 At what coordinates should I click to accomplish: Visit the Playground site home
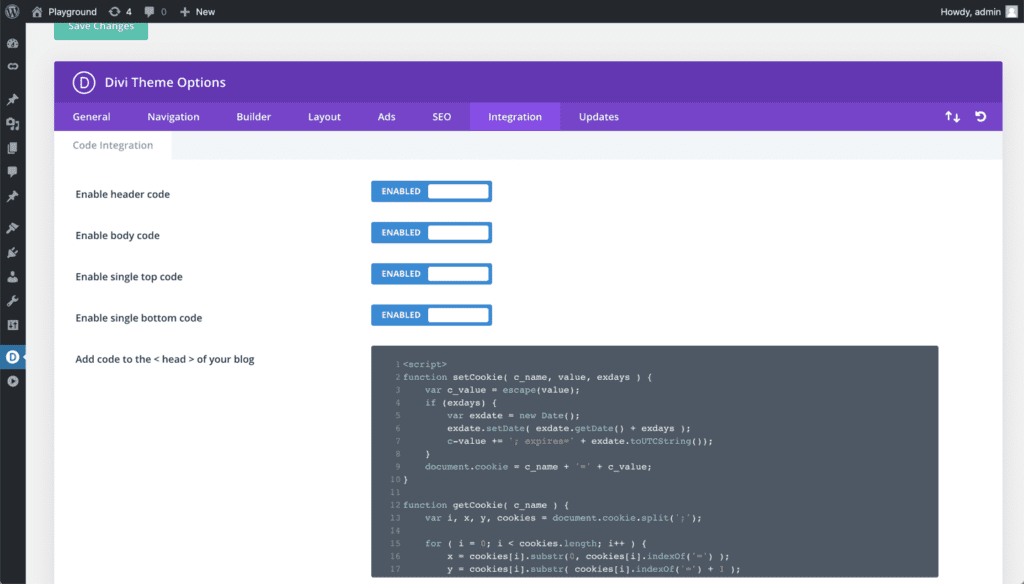[64, 12]
